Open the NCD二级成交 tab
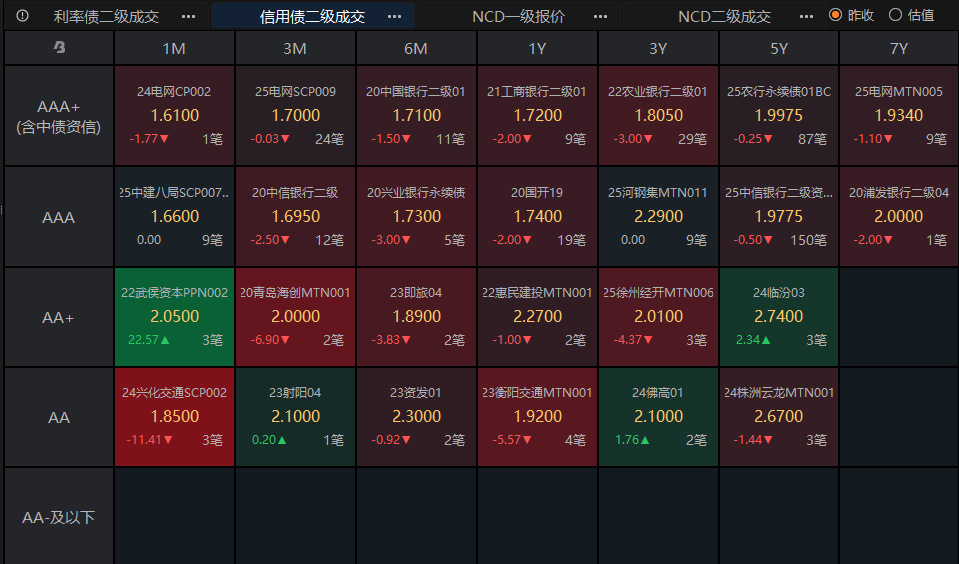The image size is (959, 564). click(x=724, y=17)
